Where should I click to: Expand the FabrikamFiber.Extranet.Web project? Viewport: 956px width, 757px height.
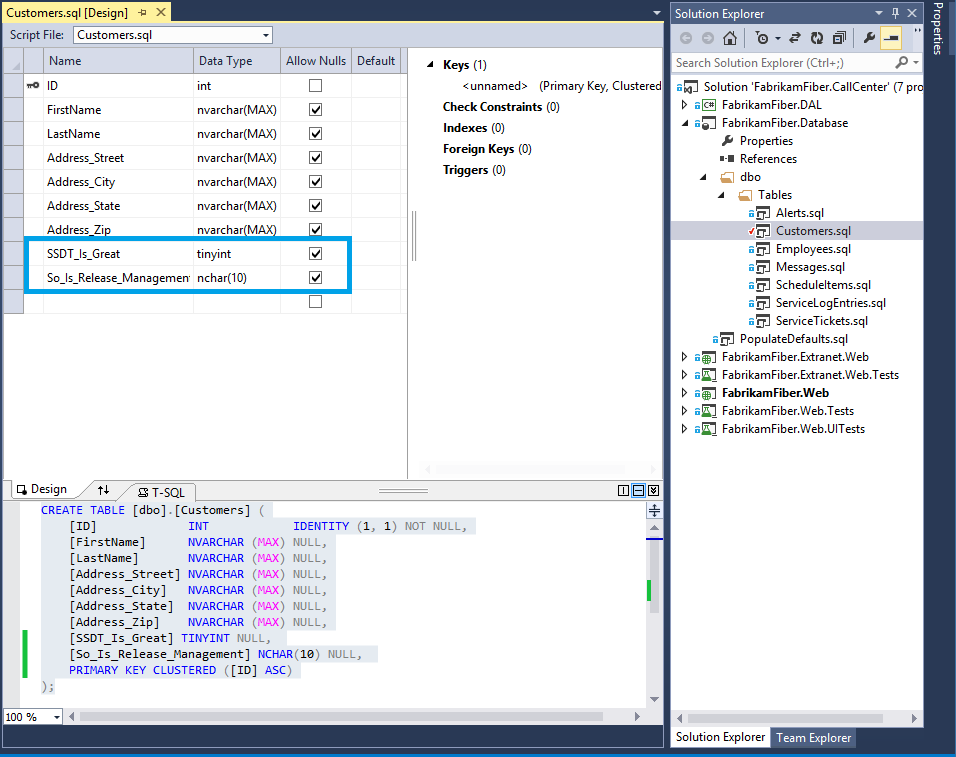683,356
